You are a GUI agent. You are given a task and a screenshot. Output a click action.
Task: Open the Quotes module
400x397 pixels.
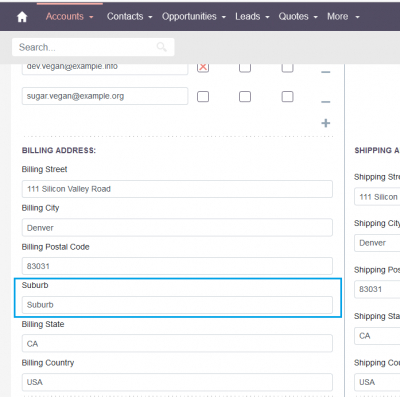point(294,16)
